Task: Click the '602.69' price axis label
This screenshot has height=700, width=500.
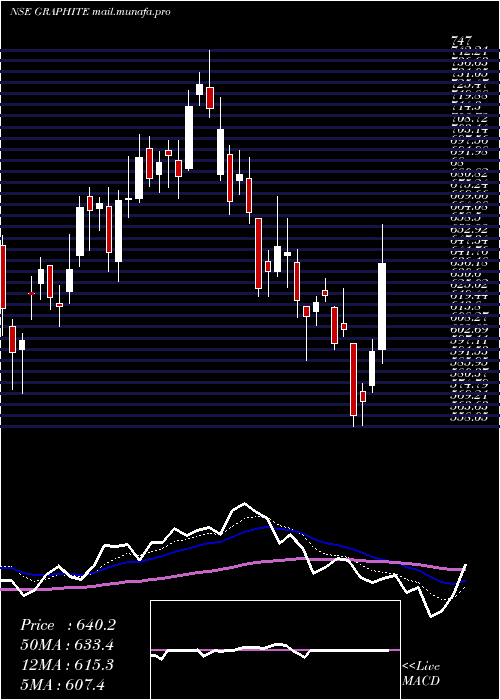Action: click(469, 330)
